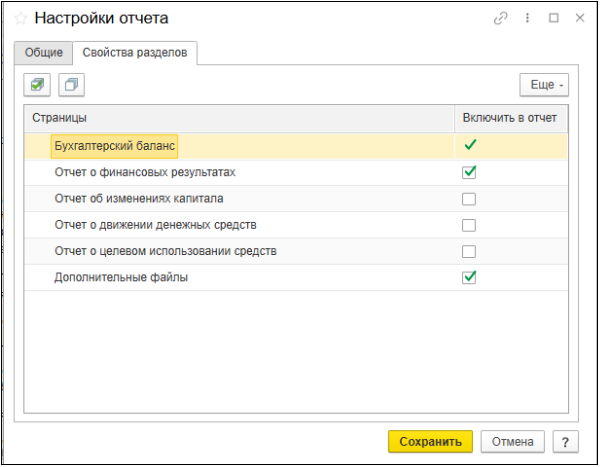
Task: Add dialog to favorites via star icon
Action: pyautogui.click(x=20, y=18)
